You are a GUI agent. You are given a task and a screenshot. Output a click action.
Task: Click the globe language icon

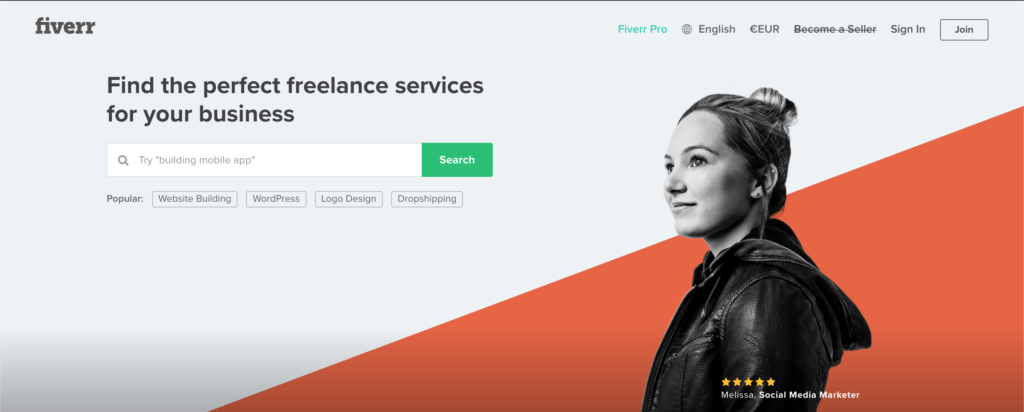(687, 29)
